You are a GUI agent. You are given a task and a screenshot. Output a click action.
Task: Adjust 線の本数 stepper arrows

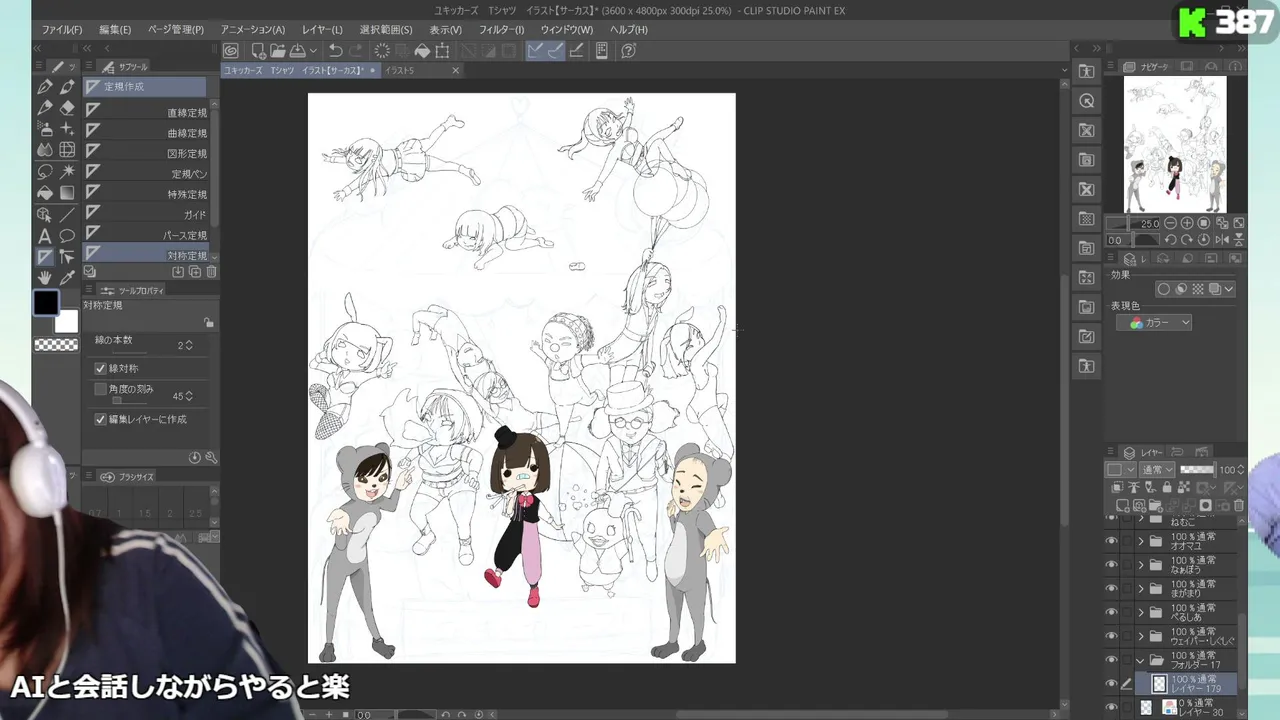coord(189,345)
